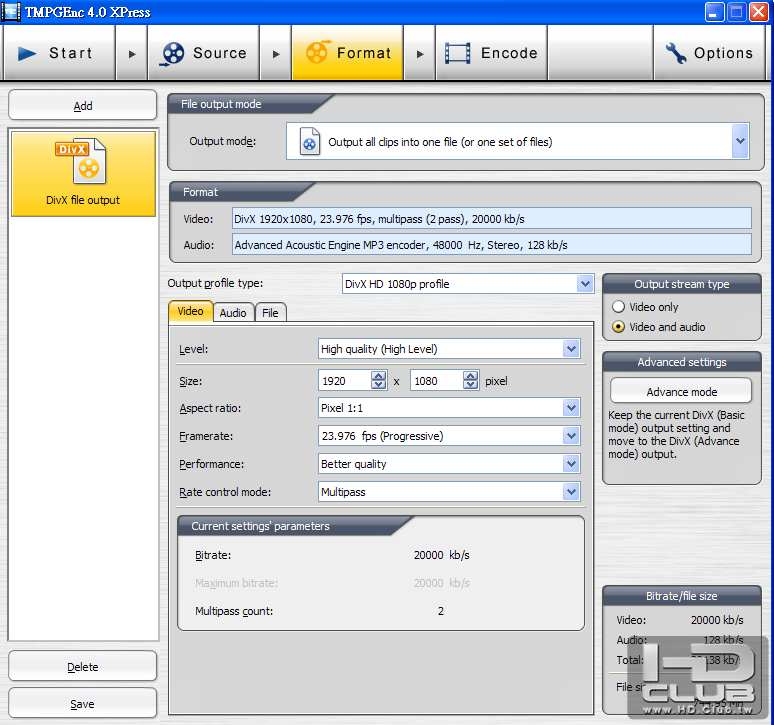Open the Performance dropdown
This screenshot has width=774, height=725.
click(x=571, y=464)
